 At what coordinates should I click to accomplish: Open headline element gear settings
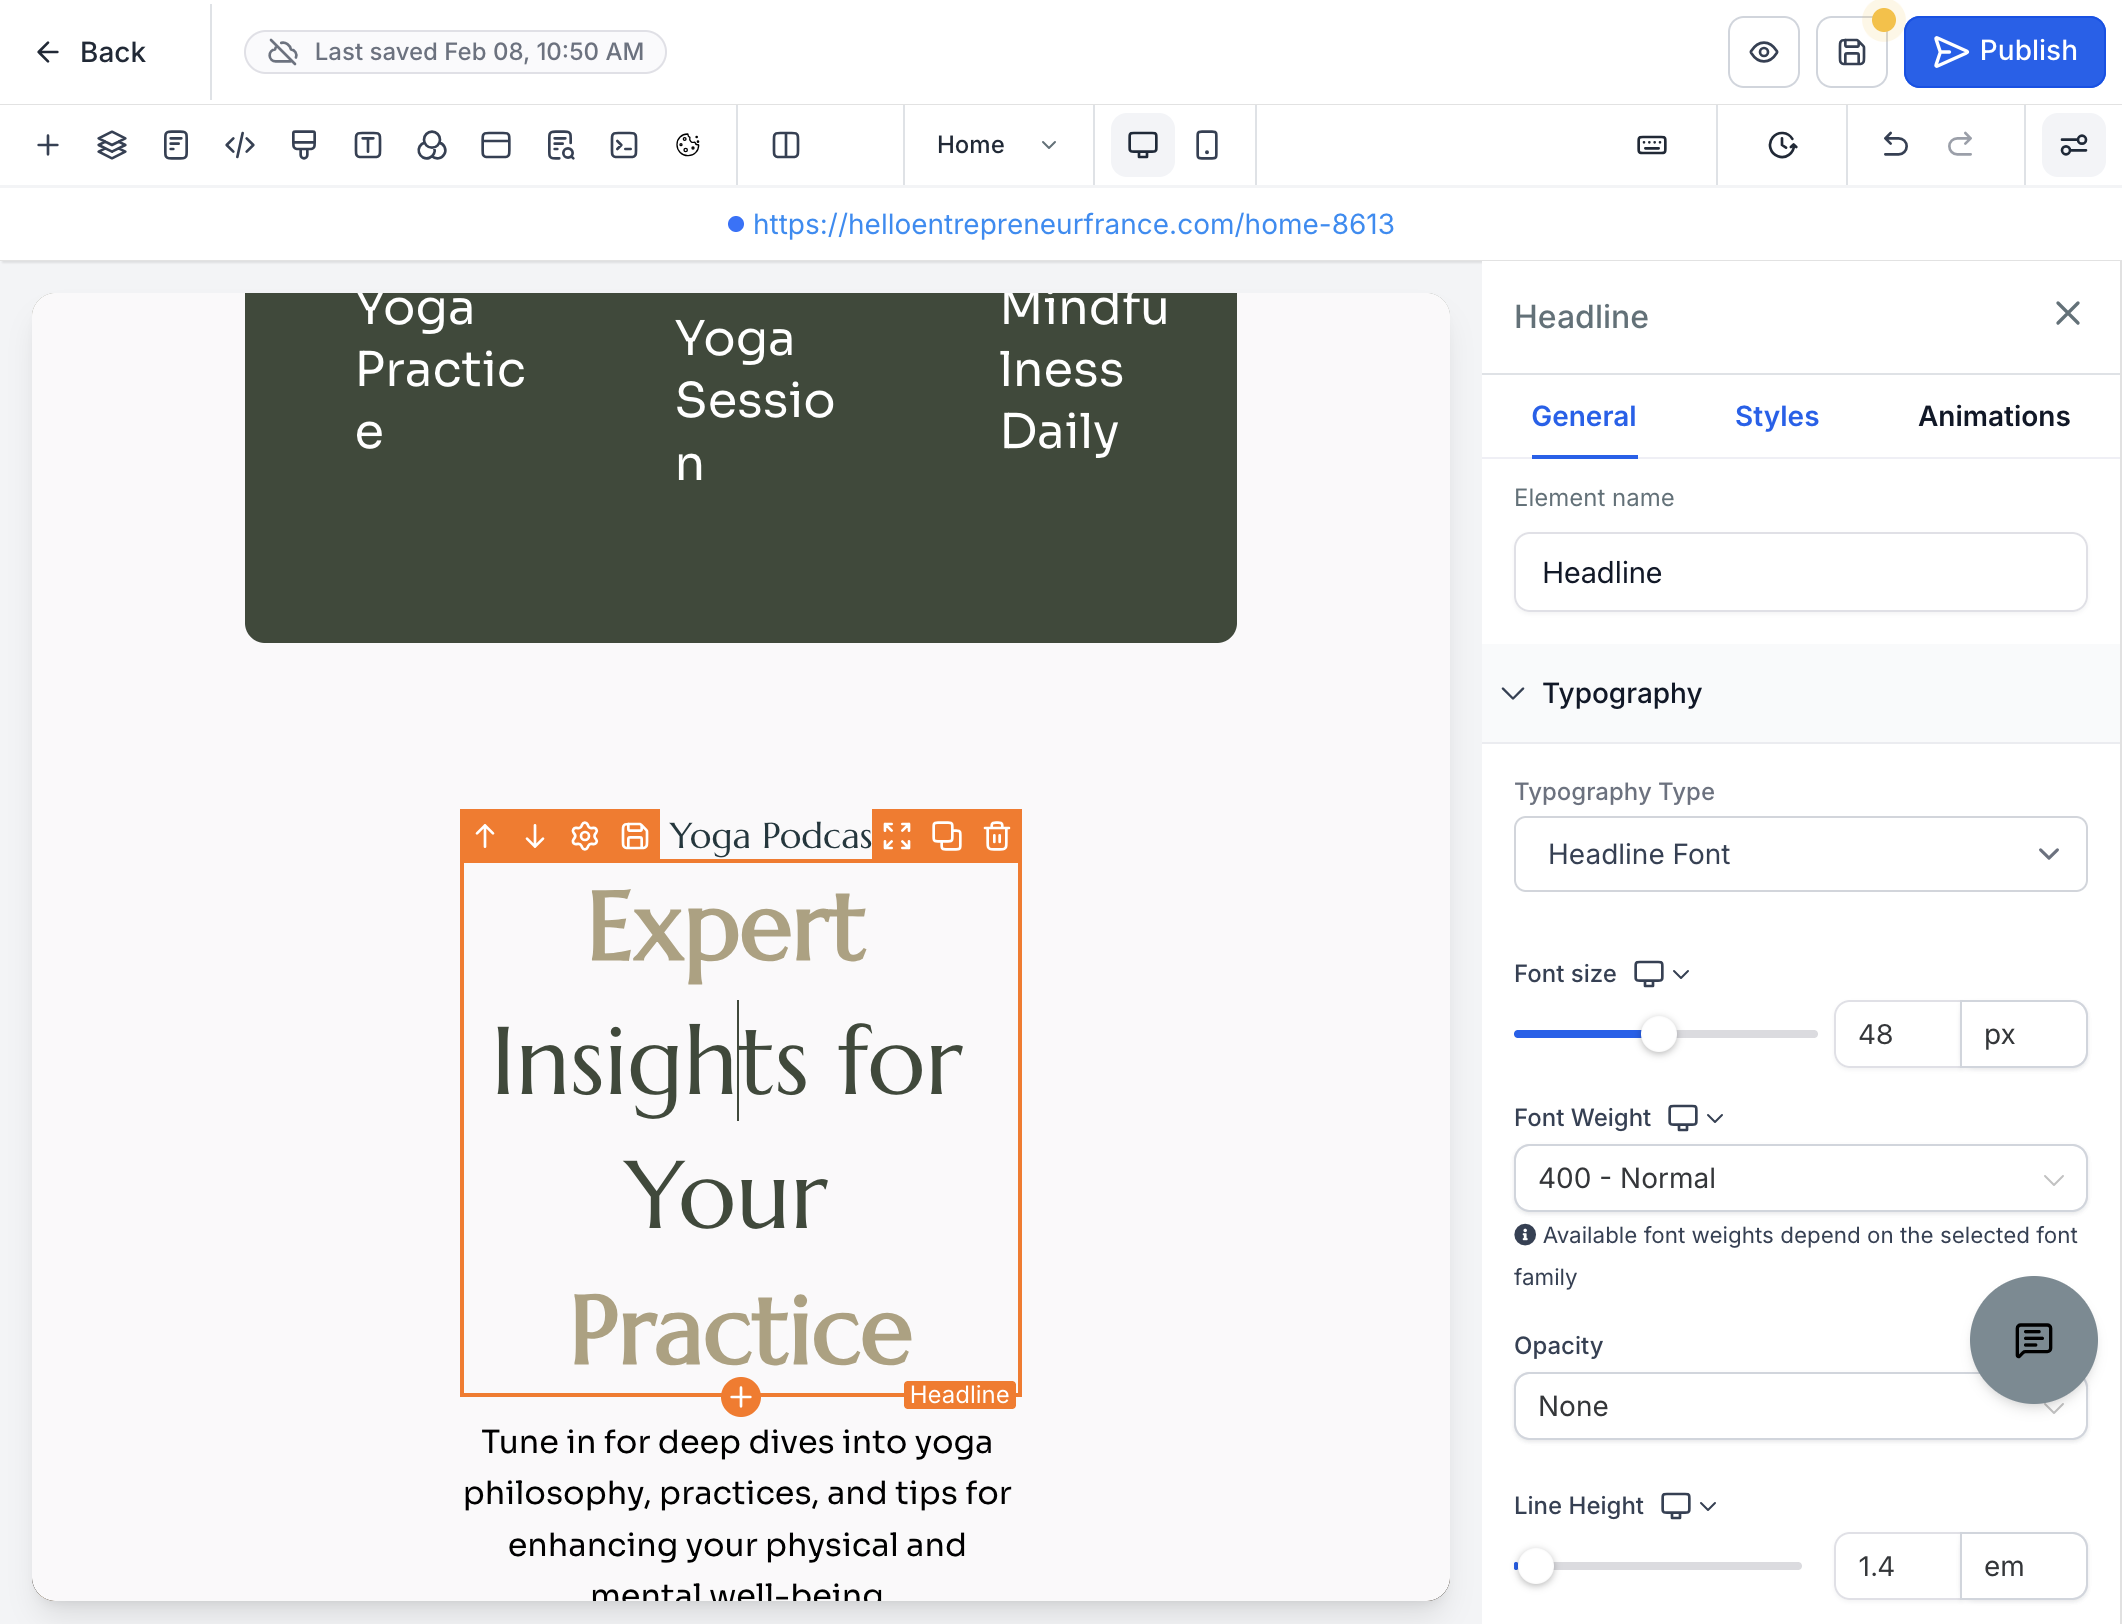(x=585, y=836)
